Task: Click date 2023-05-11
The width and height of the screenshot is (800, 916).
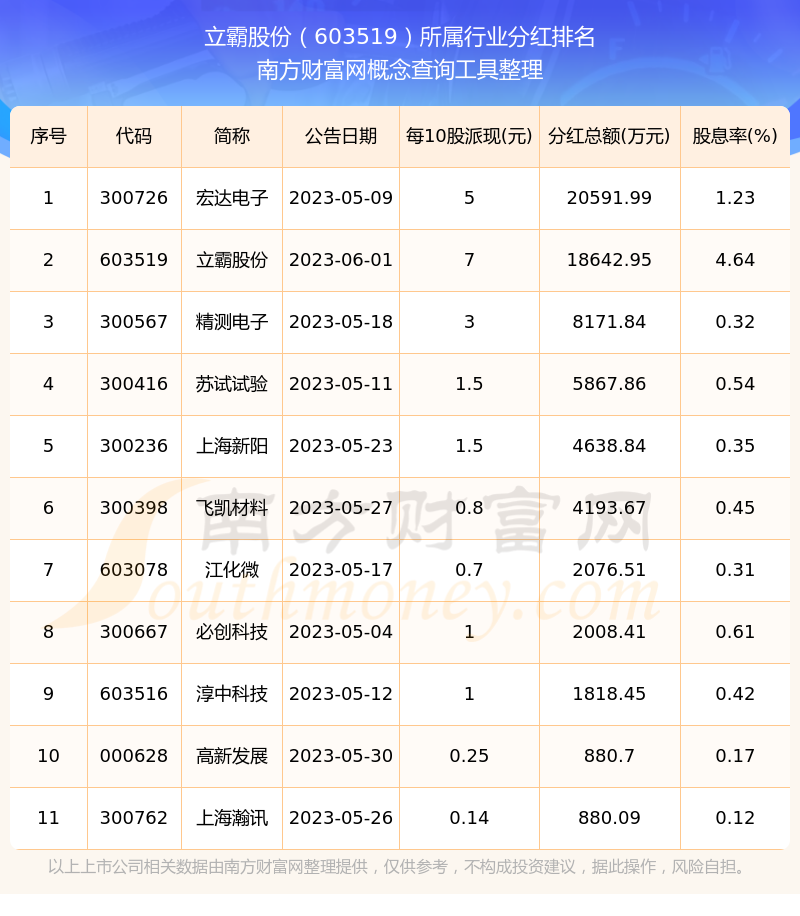Action: 341,384
